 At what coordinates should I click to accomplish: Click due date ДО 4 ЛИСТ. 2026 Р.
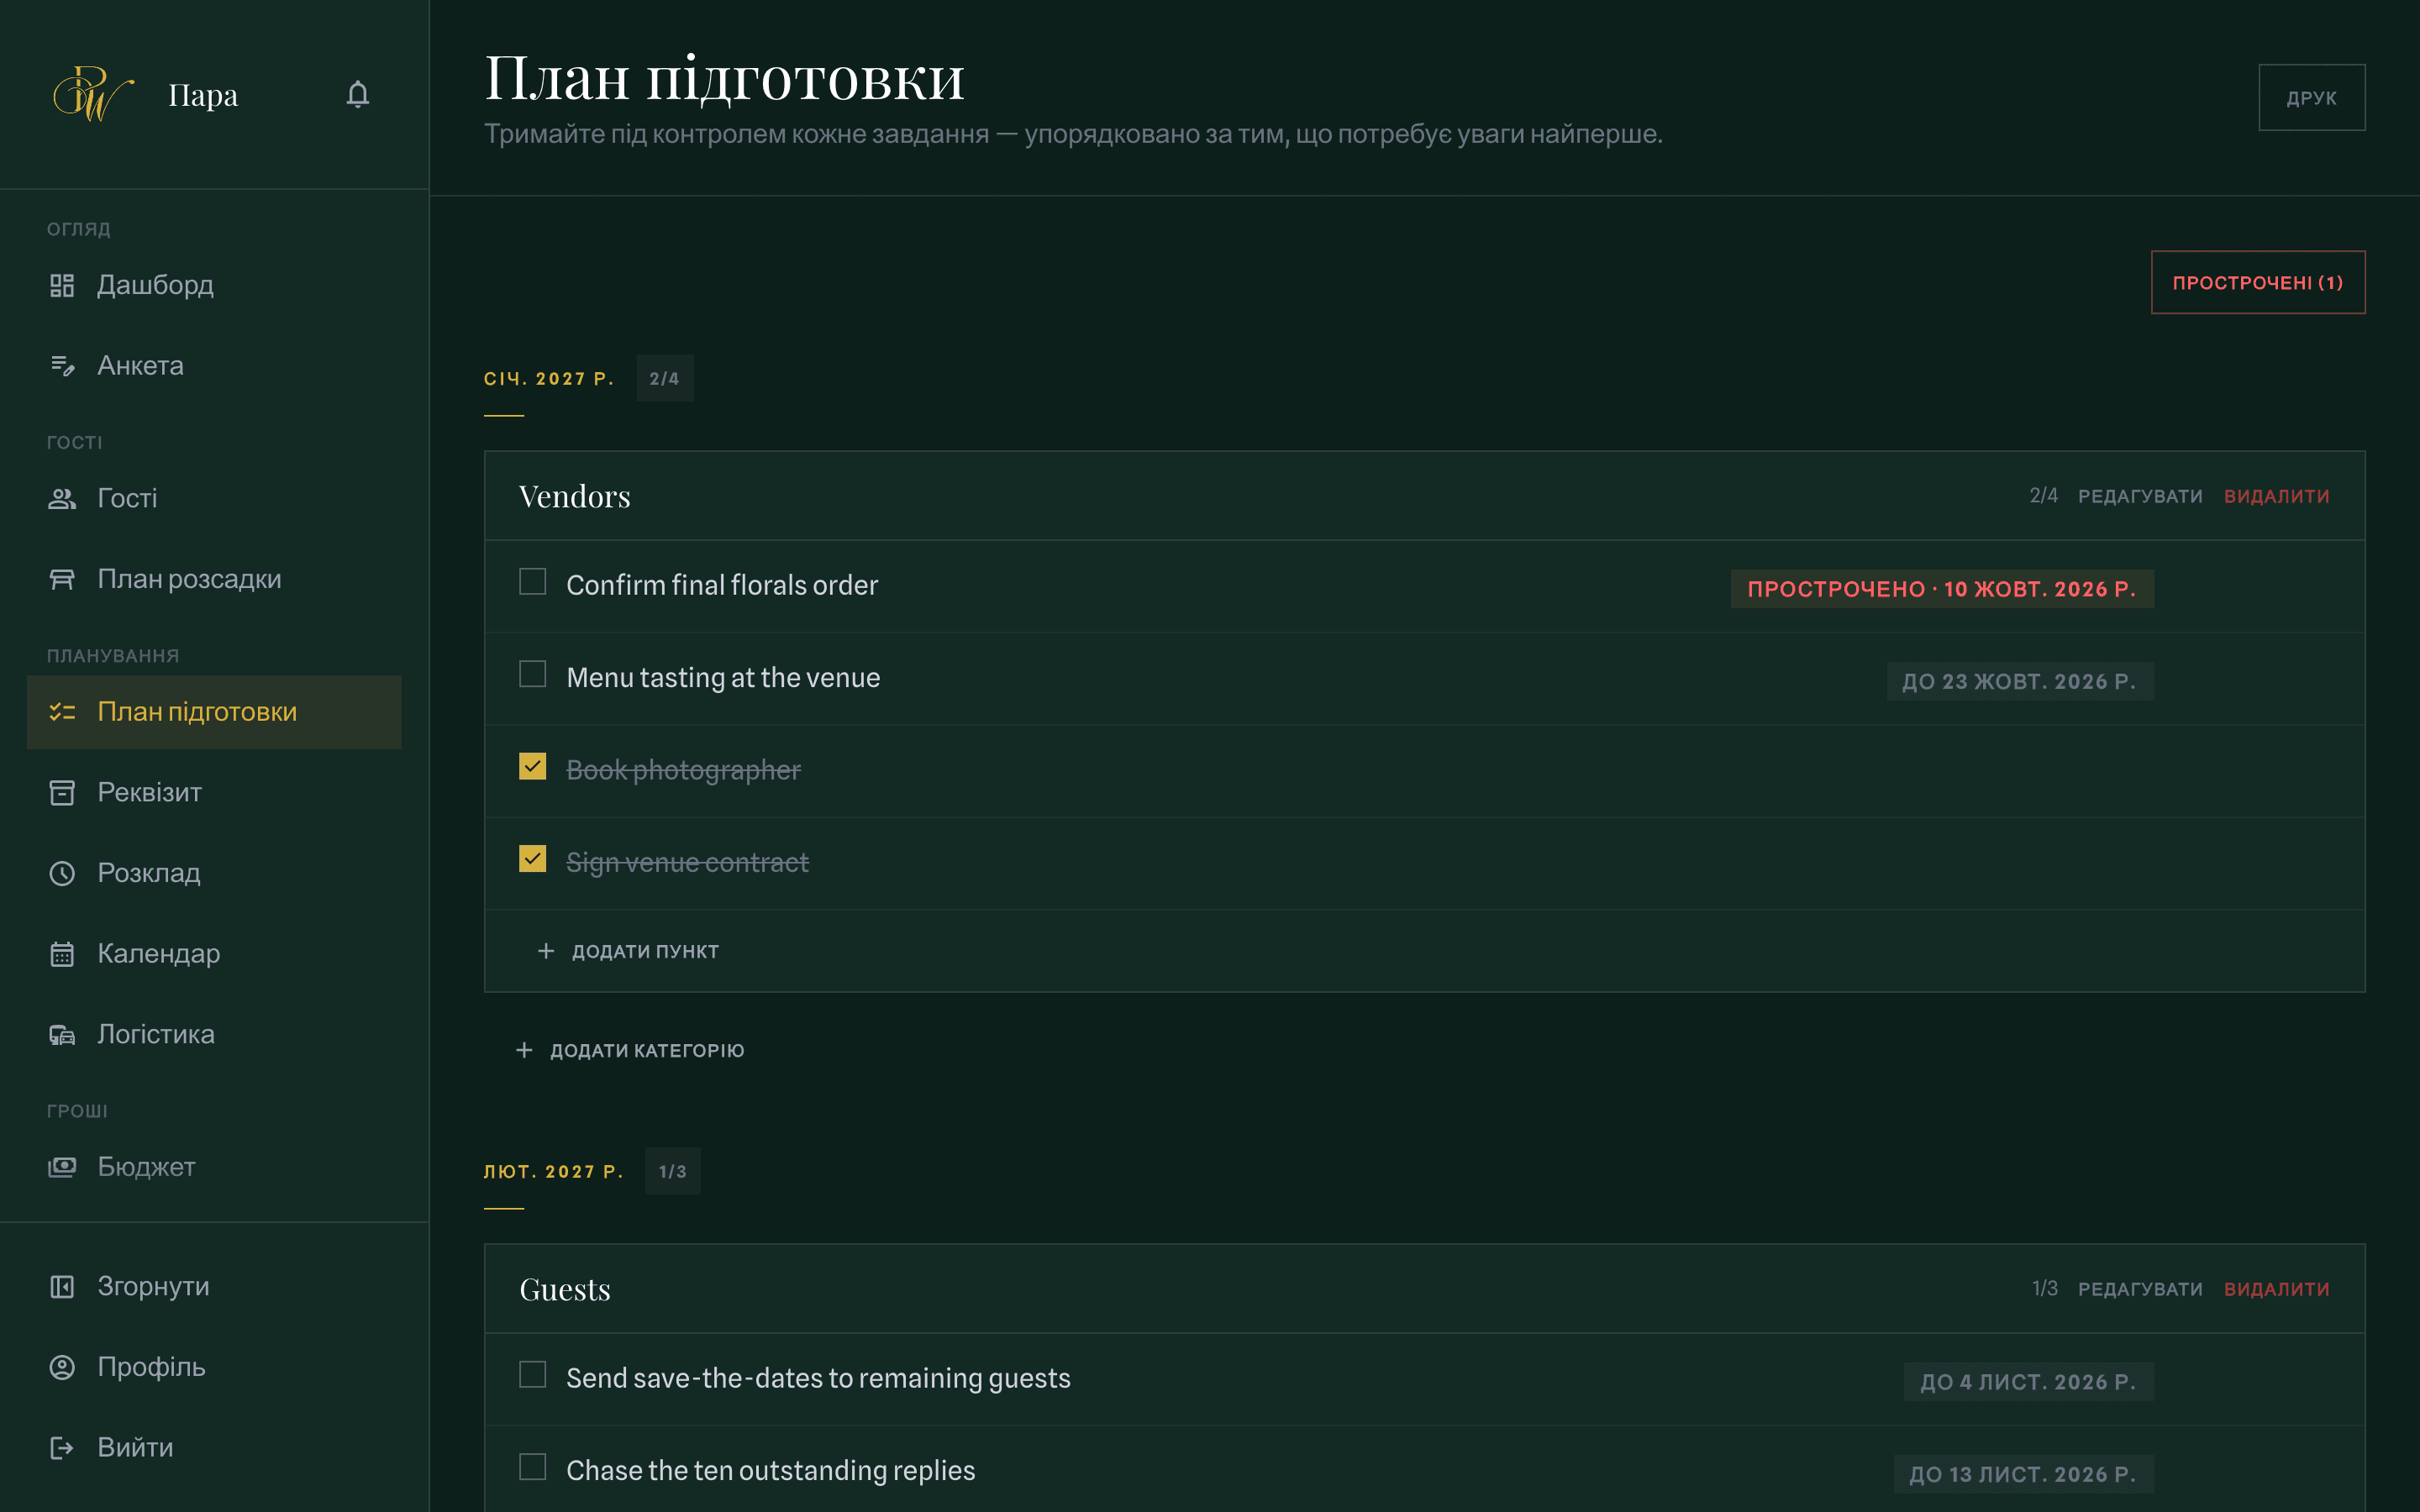click(x=2028, y=1382)
